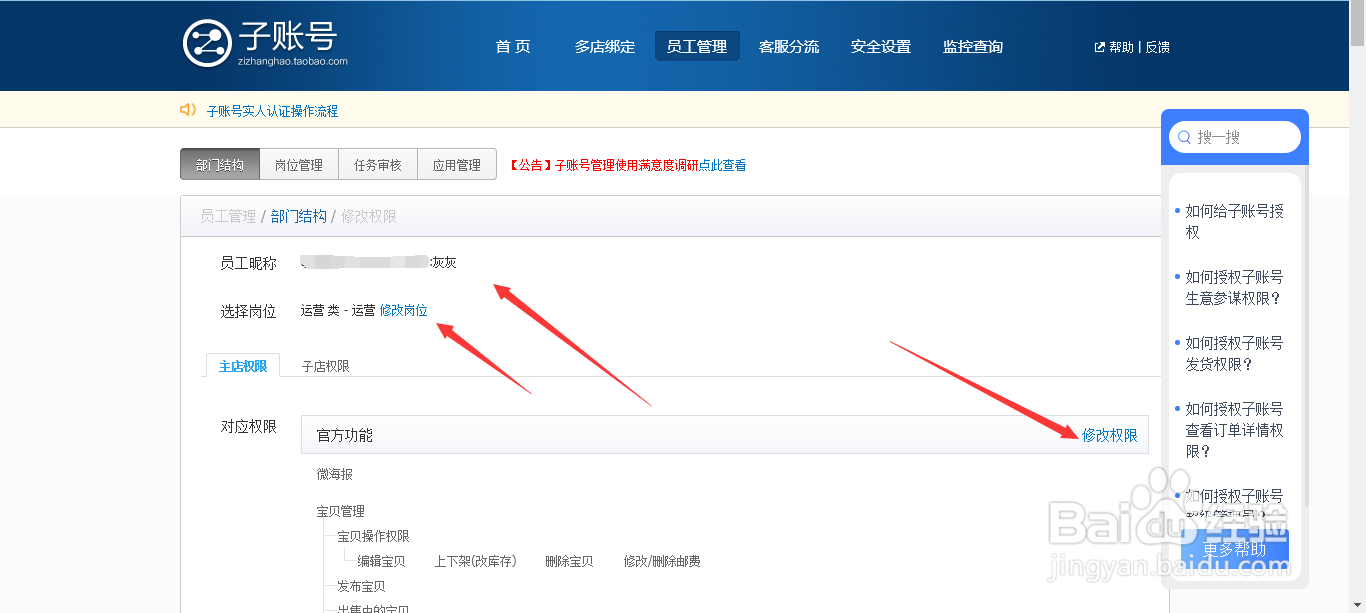Click the 修改岗位 link
This screenshot has height=613, width=1366.
pos(404,311)
